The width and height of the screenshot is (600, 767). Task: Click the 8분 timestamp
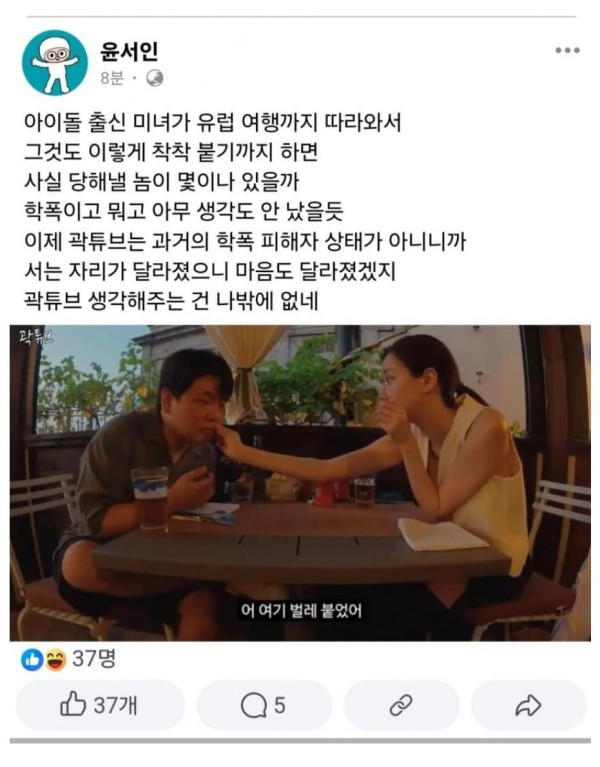(x=112, y=78)
